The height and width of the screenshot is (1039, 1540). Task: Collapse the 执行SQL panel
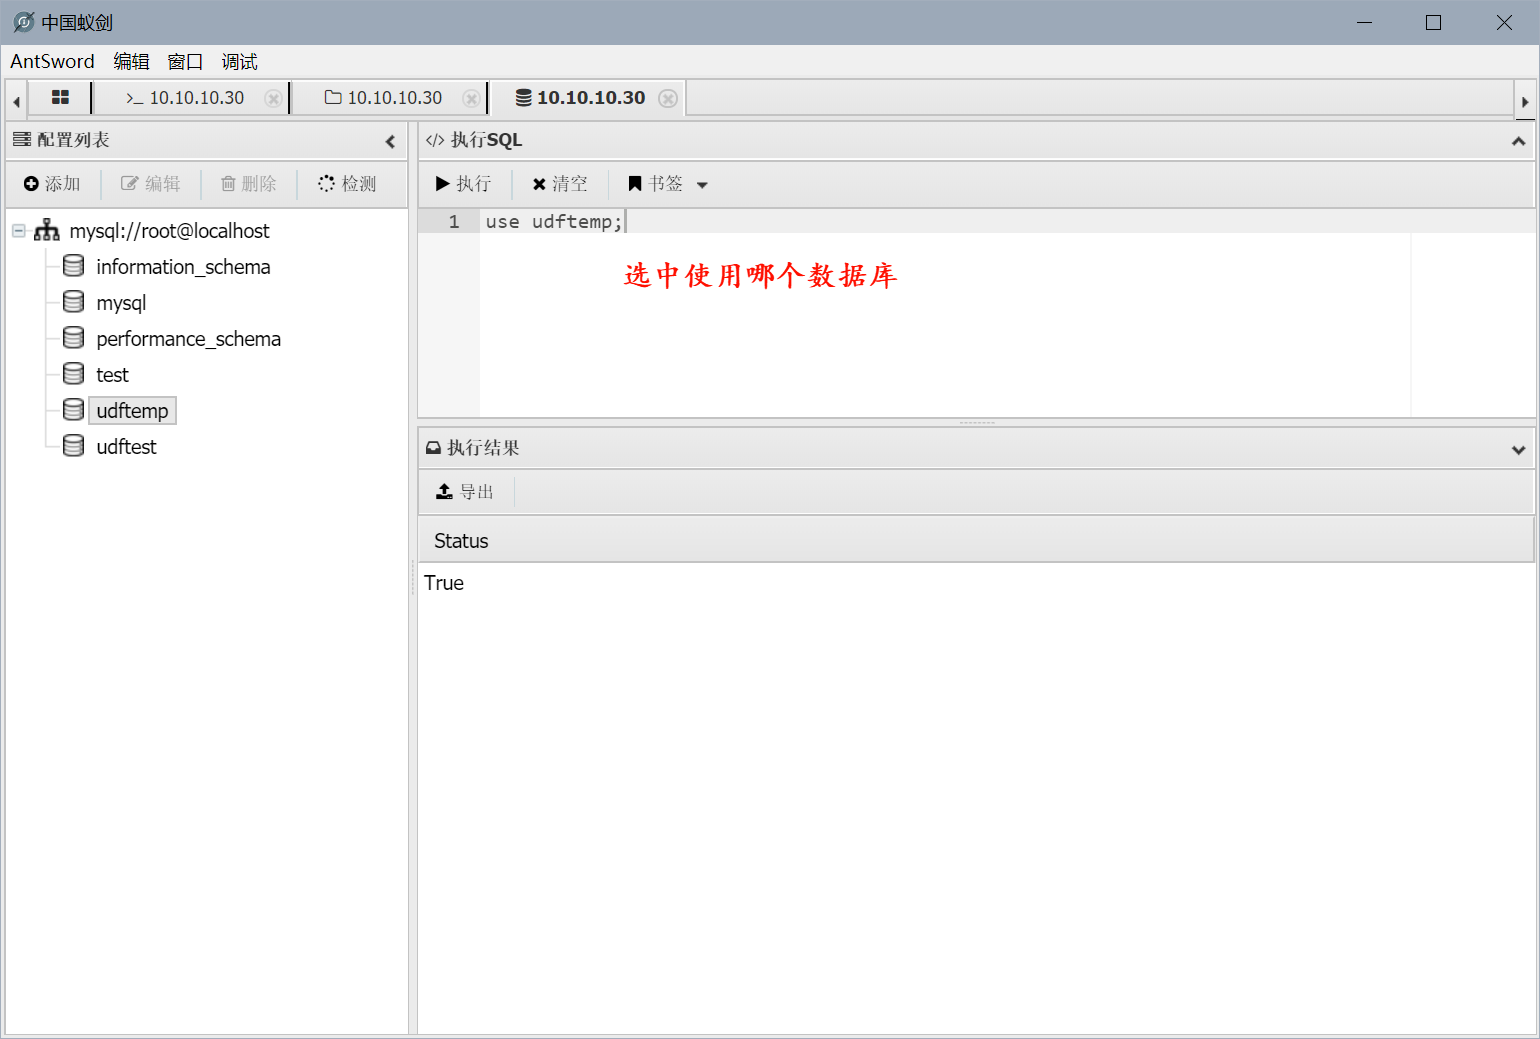point(1518,141)
